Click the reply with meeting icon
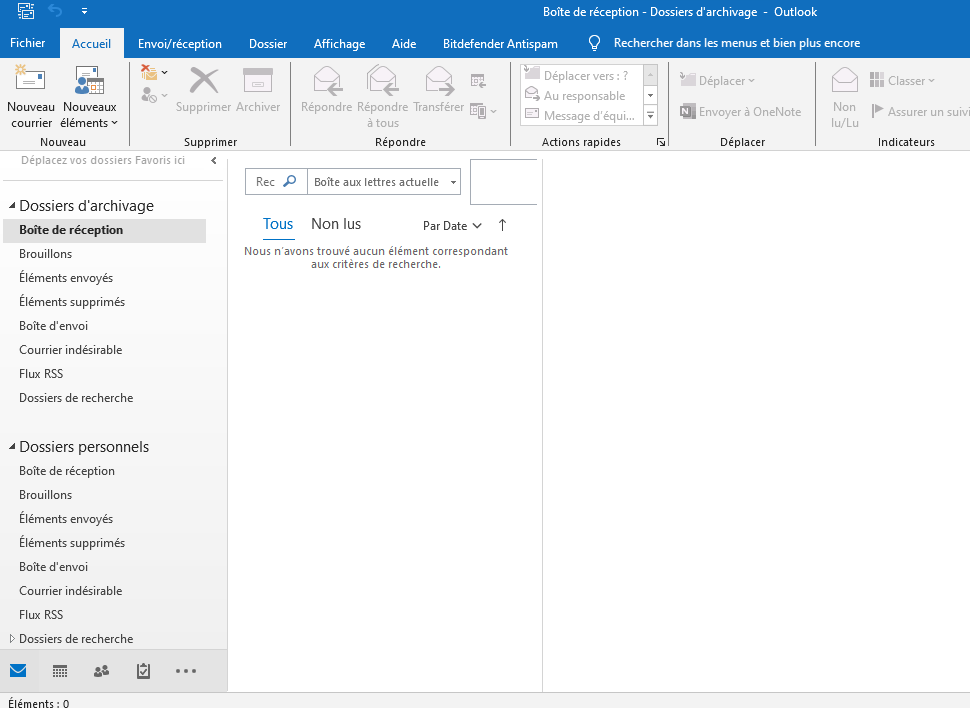This screenshot has width=970, height=708. (478, 80)
